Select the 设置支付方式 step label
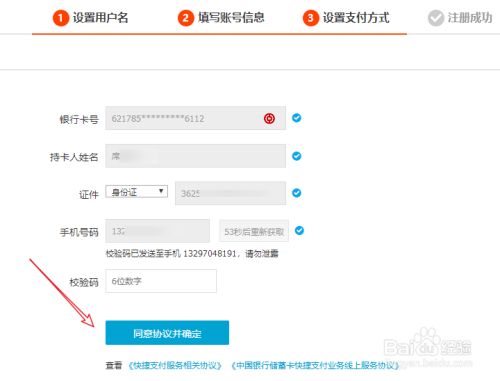This screenshot has height=381, width=500. tap(356, 18)
